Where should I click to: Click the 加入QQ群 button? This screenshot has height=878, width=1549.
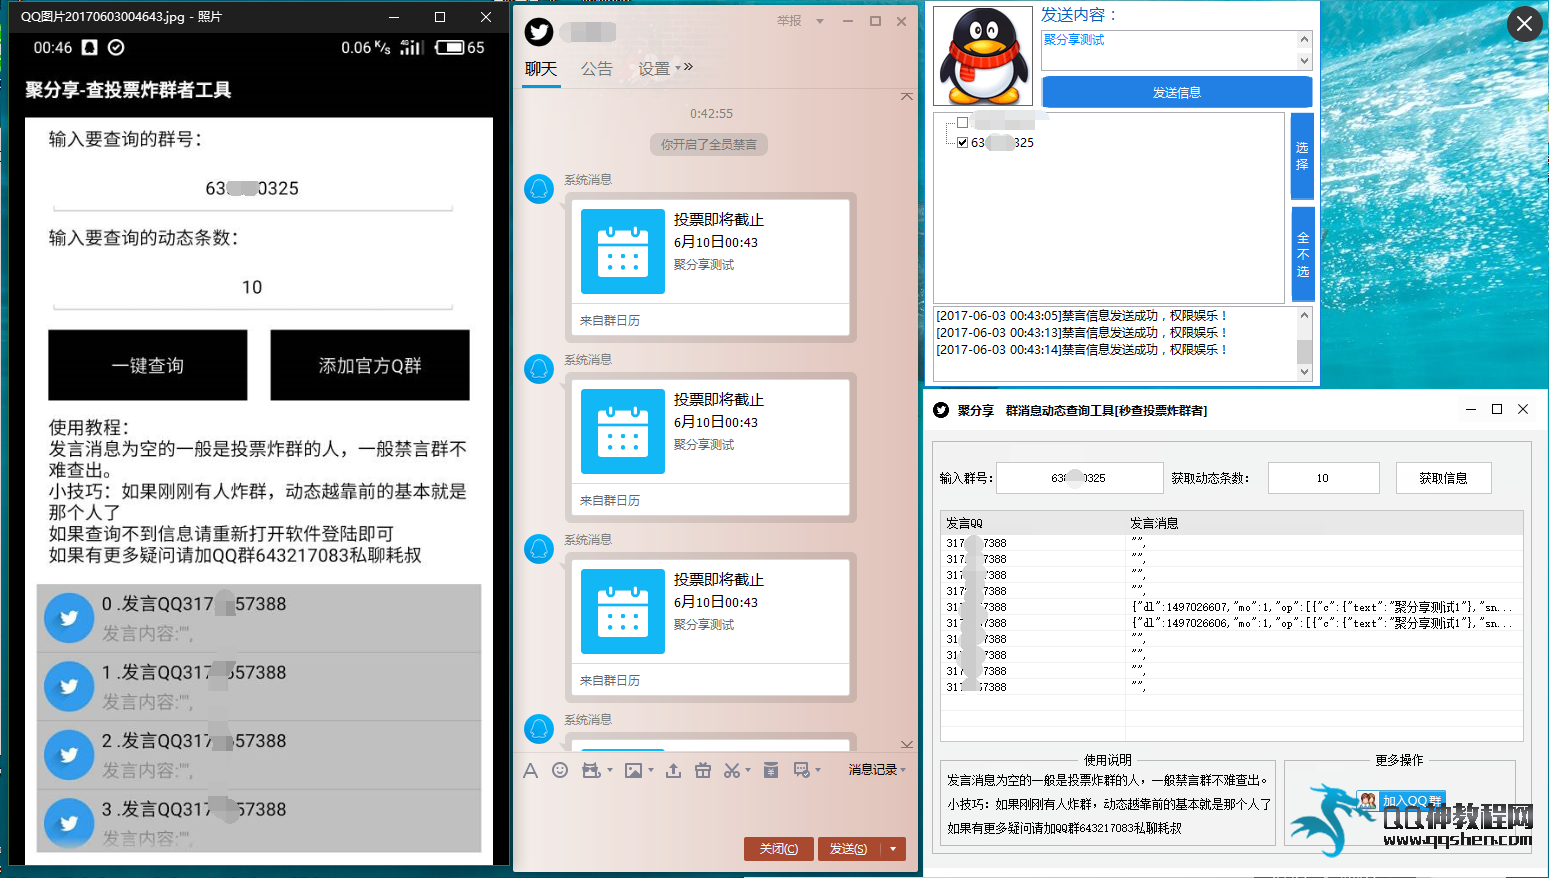click(1401, 801)
